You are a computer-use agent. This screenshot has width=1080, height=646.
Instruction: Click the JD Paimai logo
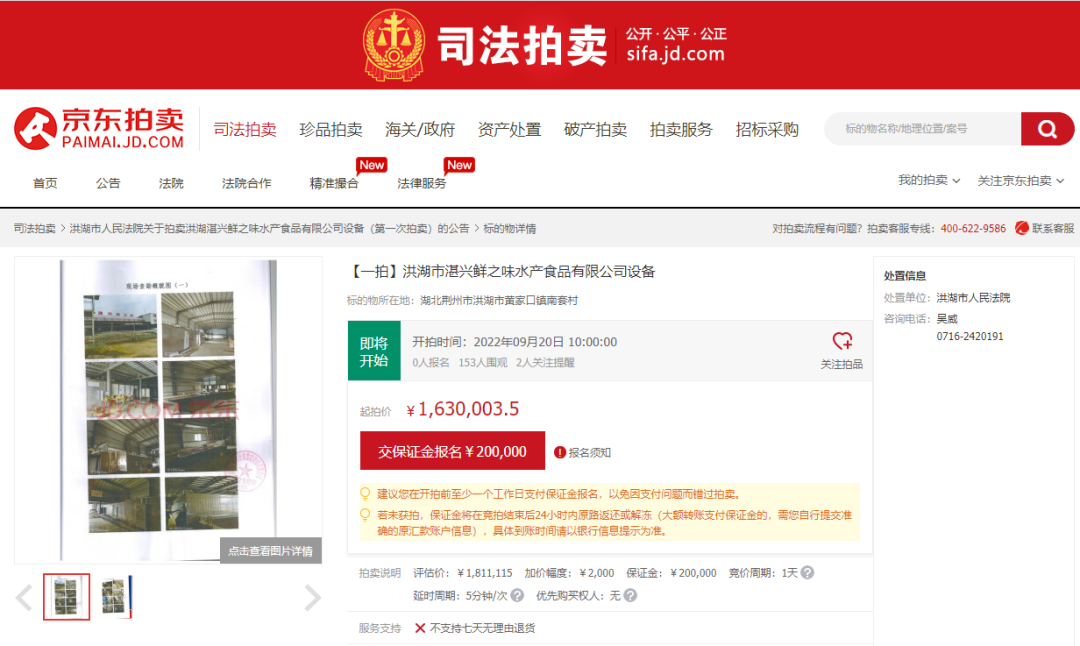pyautogui.click(x=100, y=128)
